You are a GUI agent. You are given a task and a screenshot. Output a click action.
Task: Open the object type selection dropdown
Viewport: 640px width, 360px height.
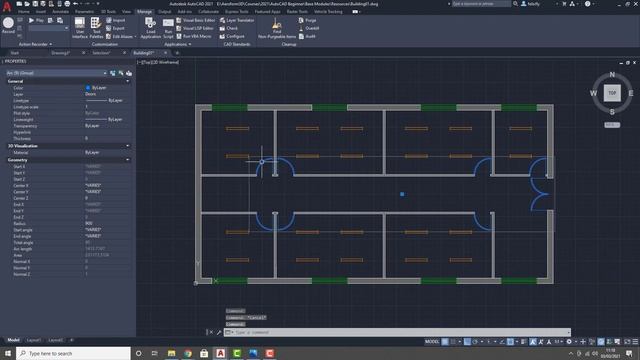coord(56,73)
